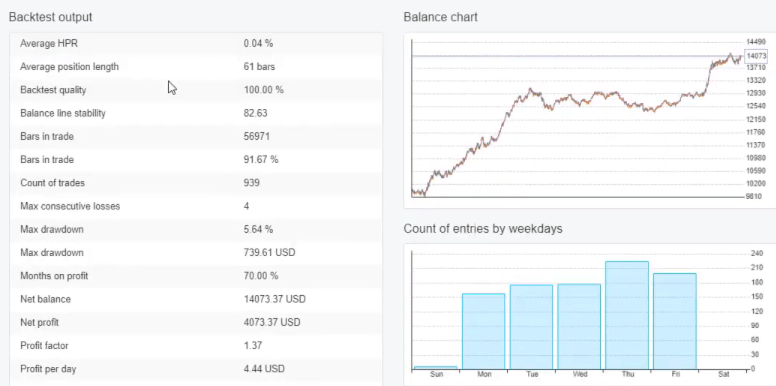Select the 5.64 % max drawdown value

(x=258, y=230)
